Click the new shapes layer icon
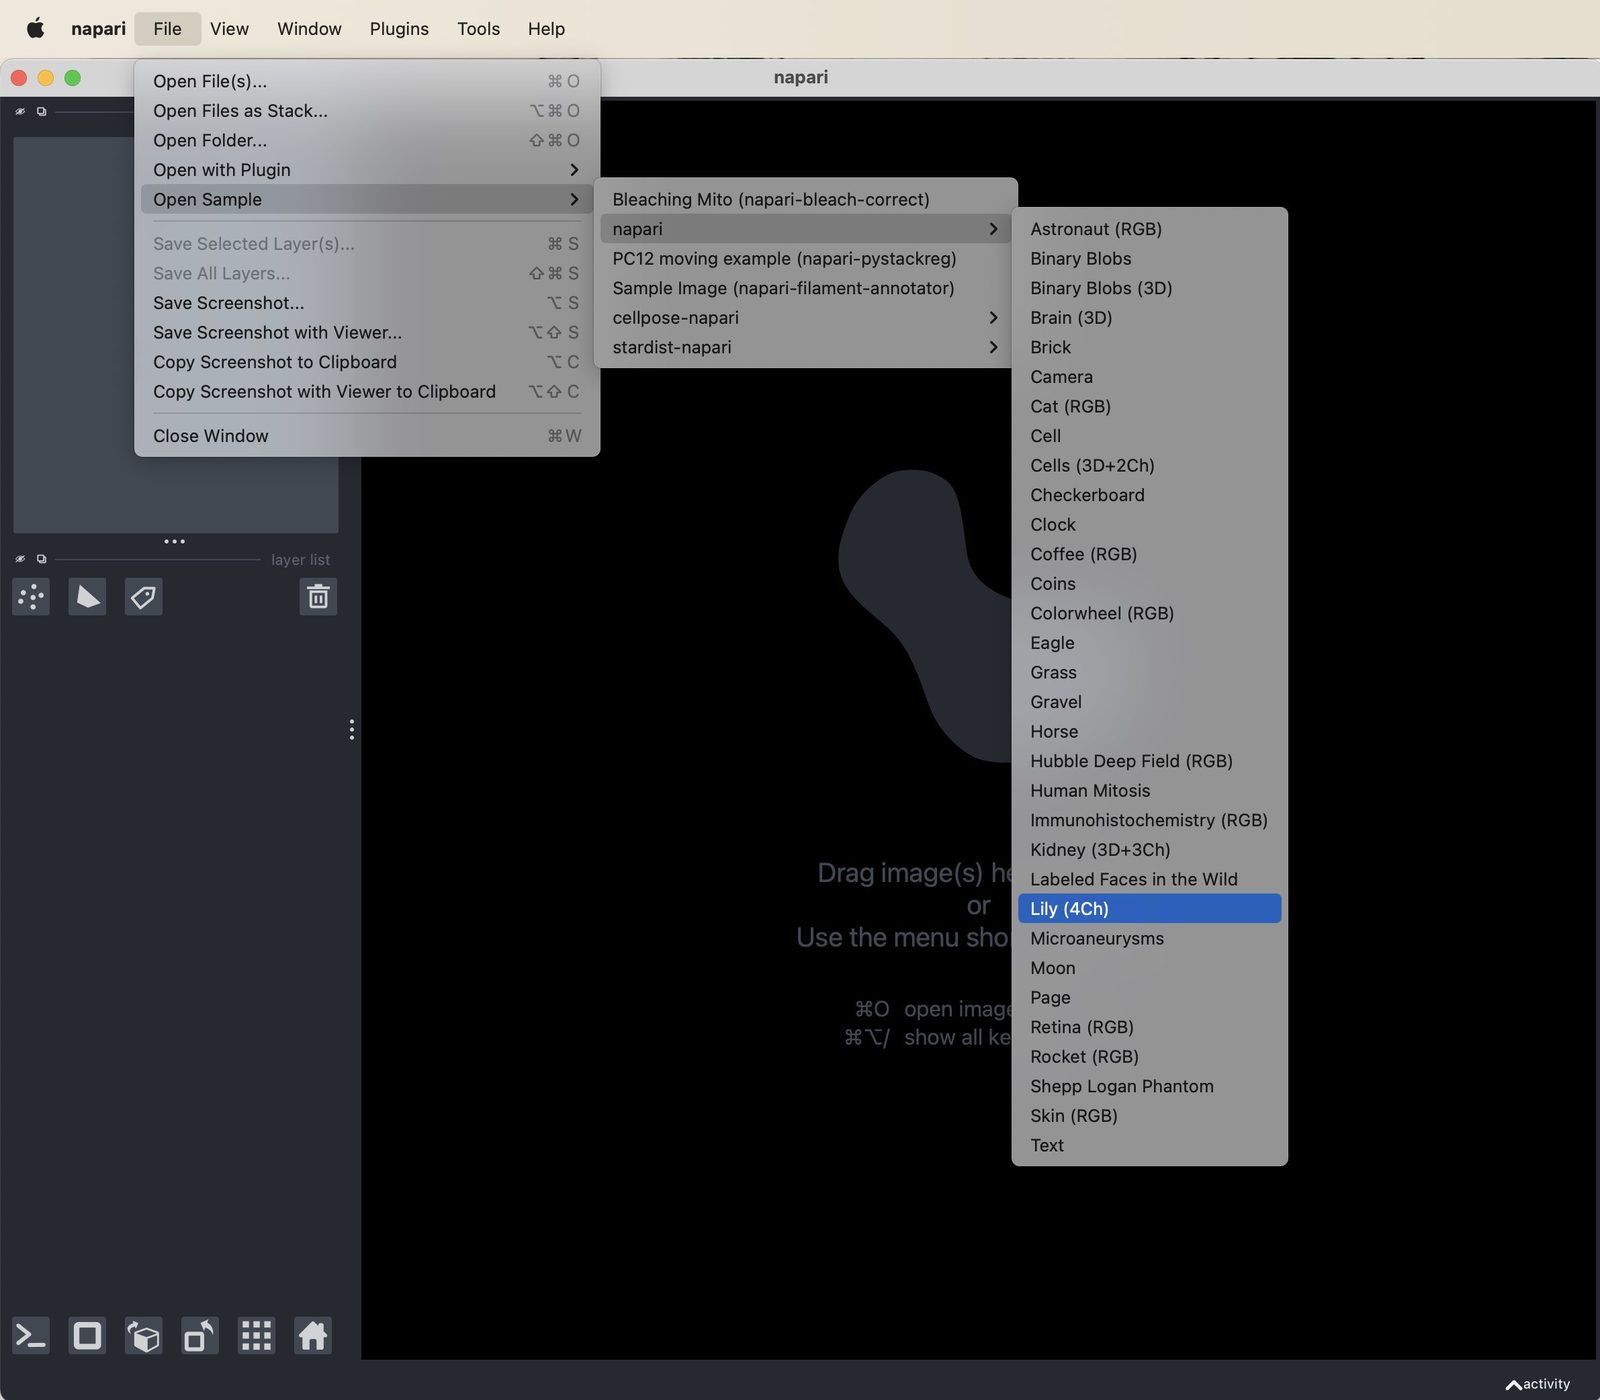1600x1400 pixels. [x=87, y=597]
